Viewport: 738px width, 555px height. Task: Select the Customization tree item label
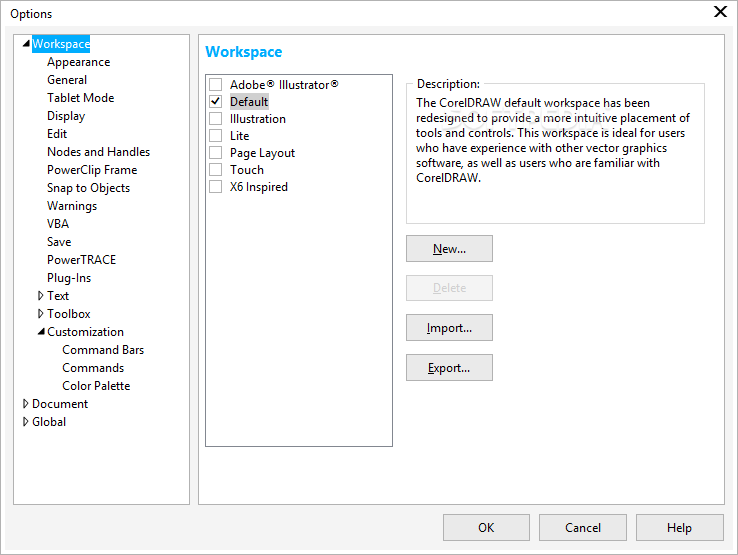(85, 332)
